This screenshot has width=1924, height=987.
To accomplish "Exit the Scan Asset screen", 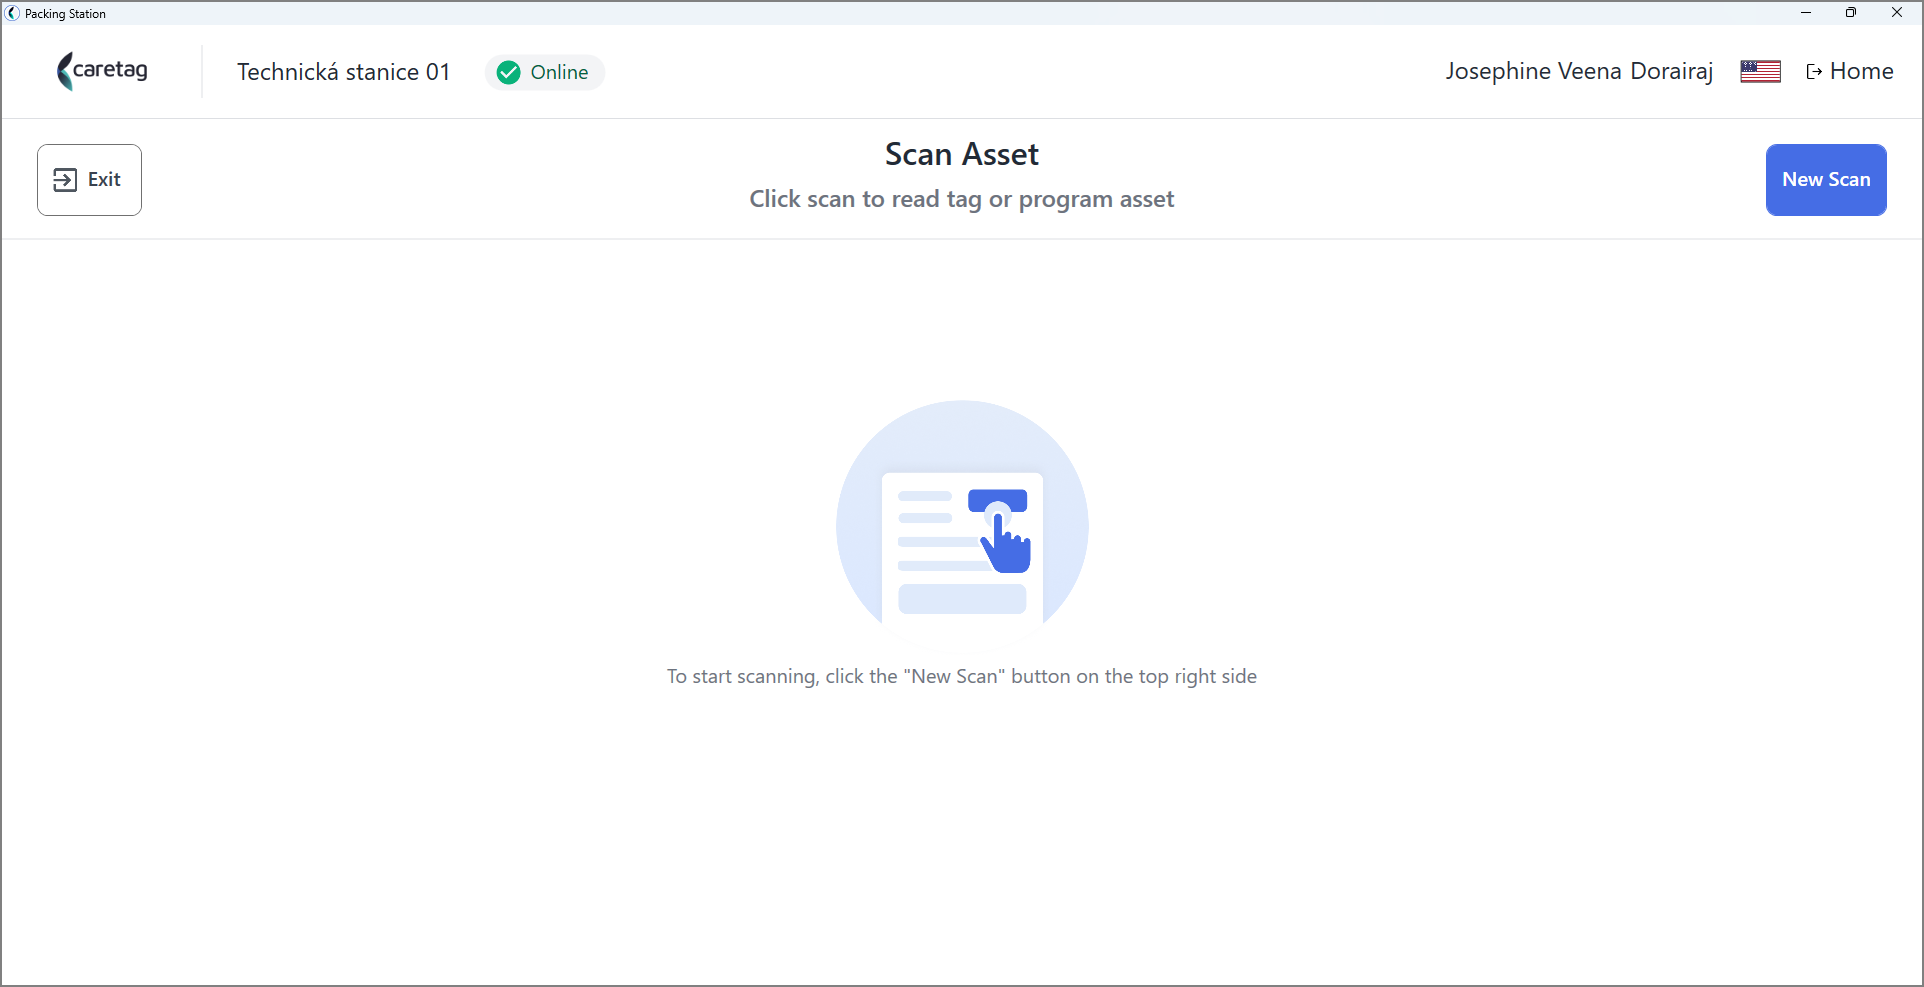I will (x=89, y=180).
